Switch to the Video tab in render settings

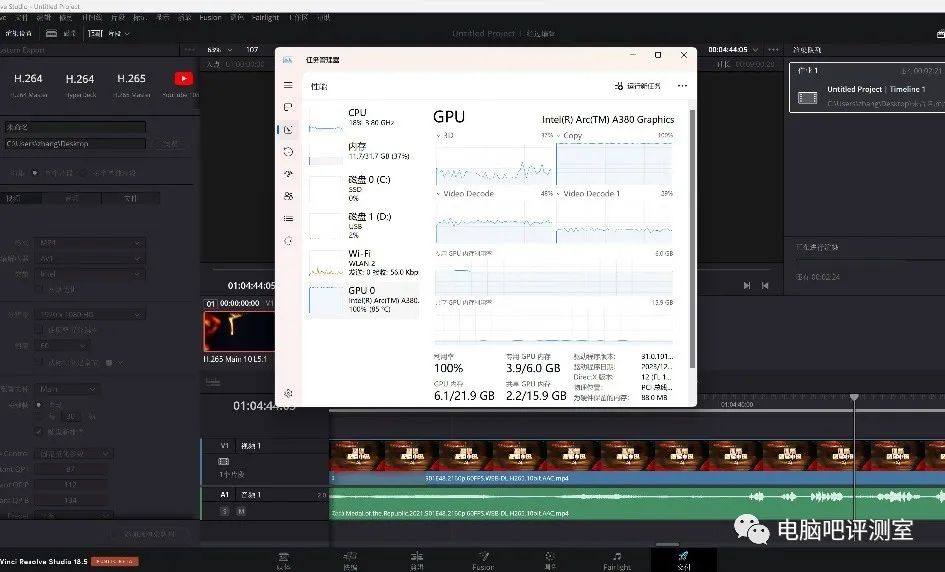click(x=21, y=198)
